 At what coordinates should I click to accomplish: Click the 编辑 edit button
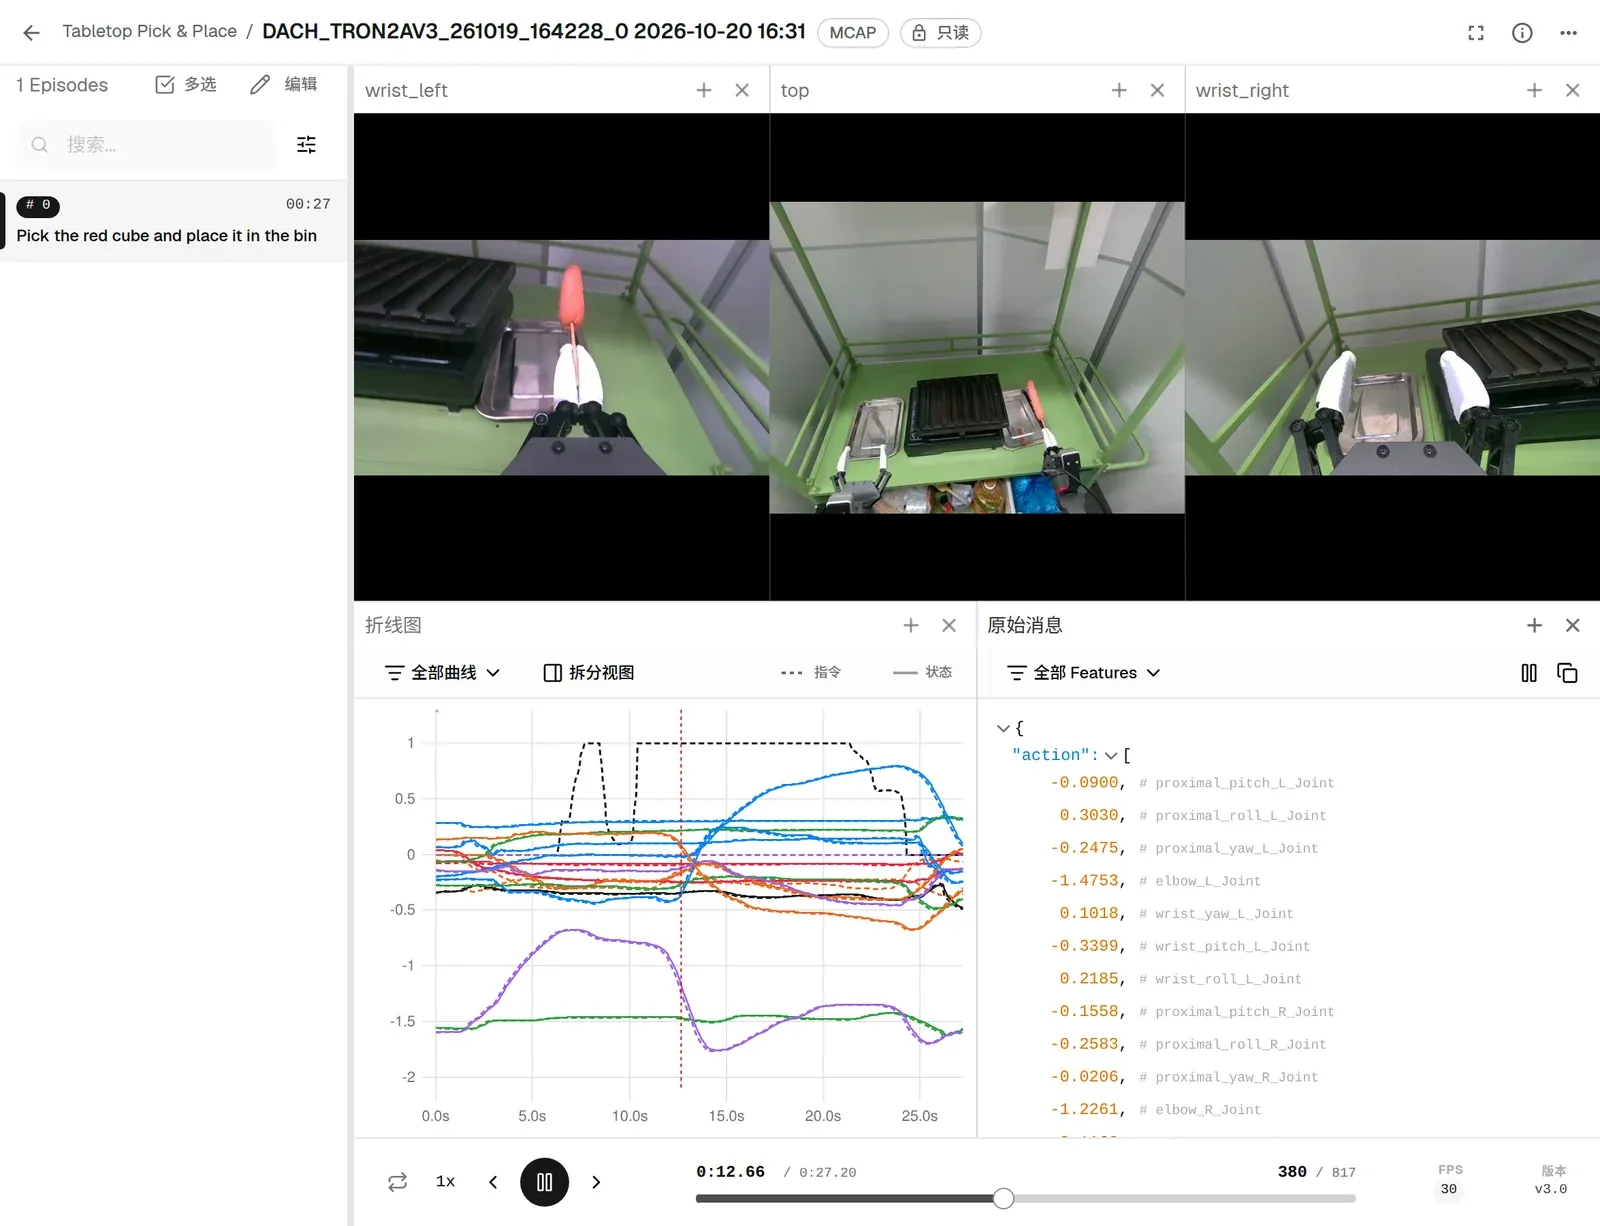click(284, 85)
